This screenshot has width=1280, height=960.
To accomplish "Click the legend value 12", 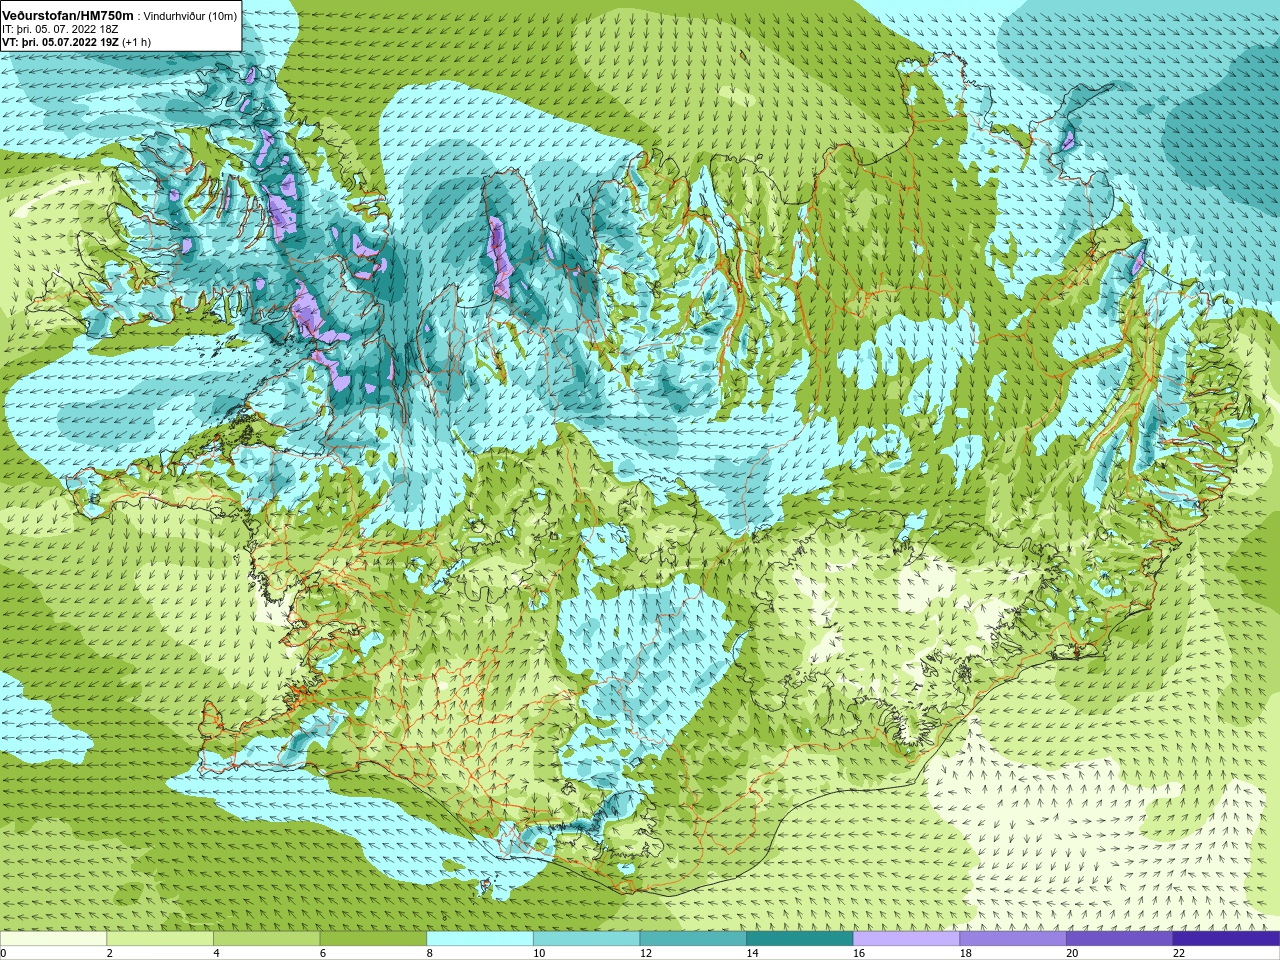I will click(646, 953).
